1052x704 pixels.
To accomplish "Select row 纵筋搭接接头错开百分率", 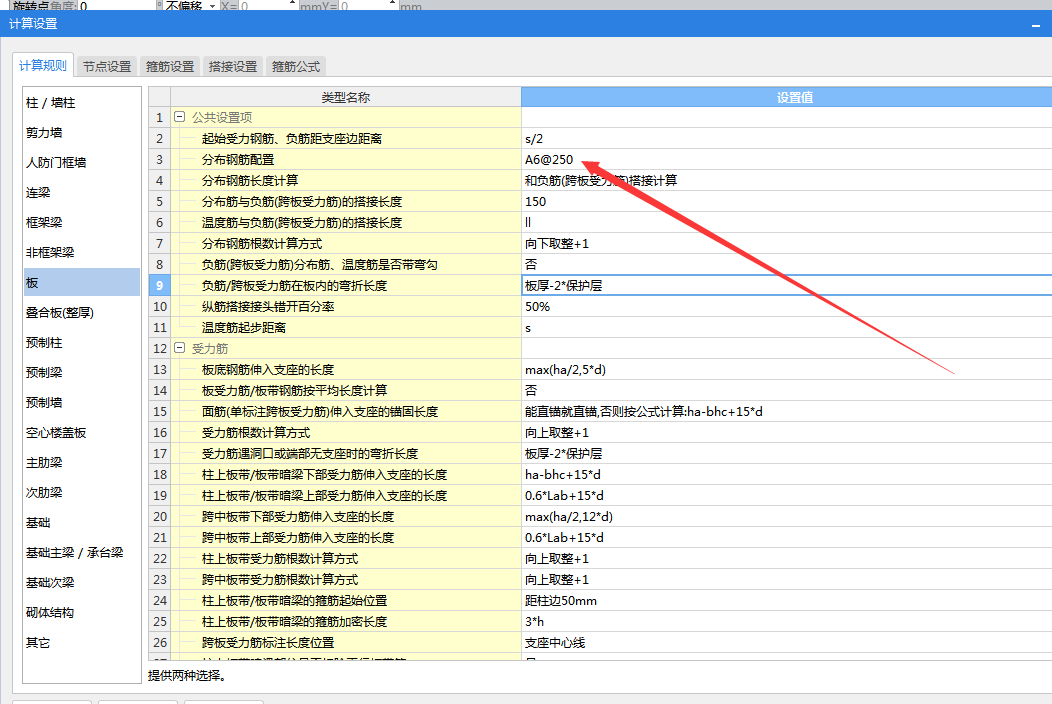I will [346, 306].
